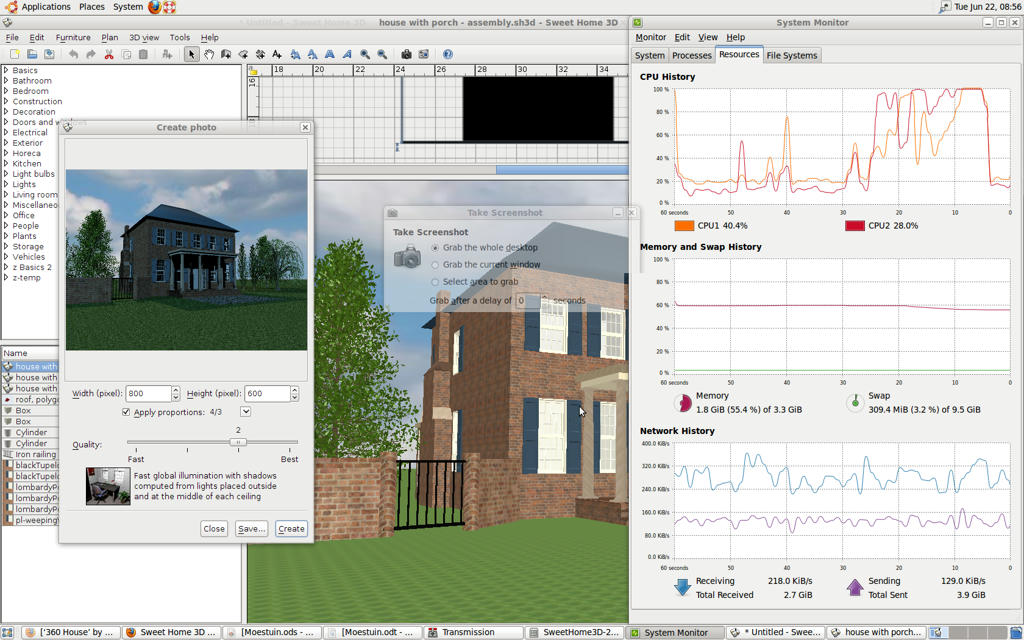Image resolution: width=1024 pixels, height=640 pixels.
Task: Select 'Grab the current window' option
Action: point(435,265)
